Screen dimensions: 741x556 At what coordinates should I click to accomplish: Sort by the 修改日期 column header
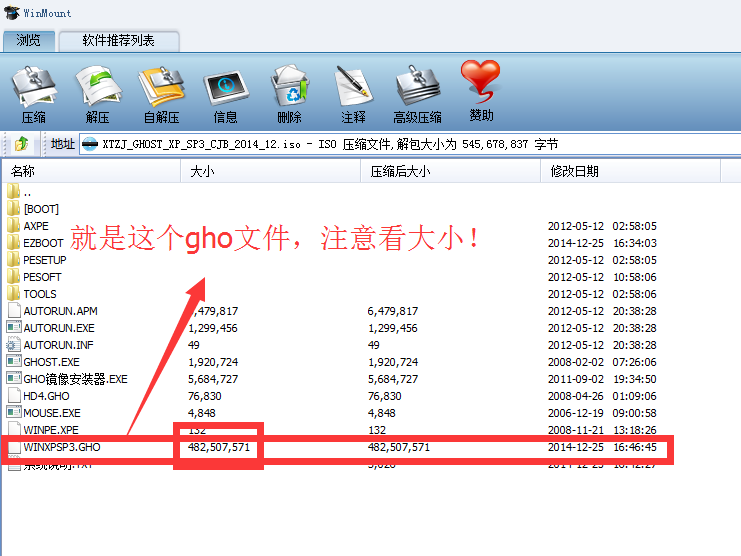click(574, 171)
